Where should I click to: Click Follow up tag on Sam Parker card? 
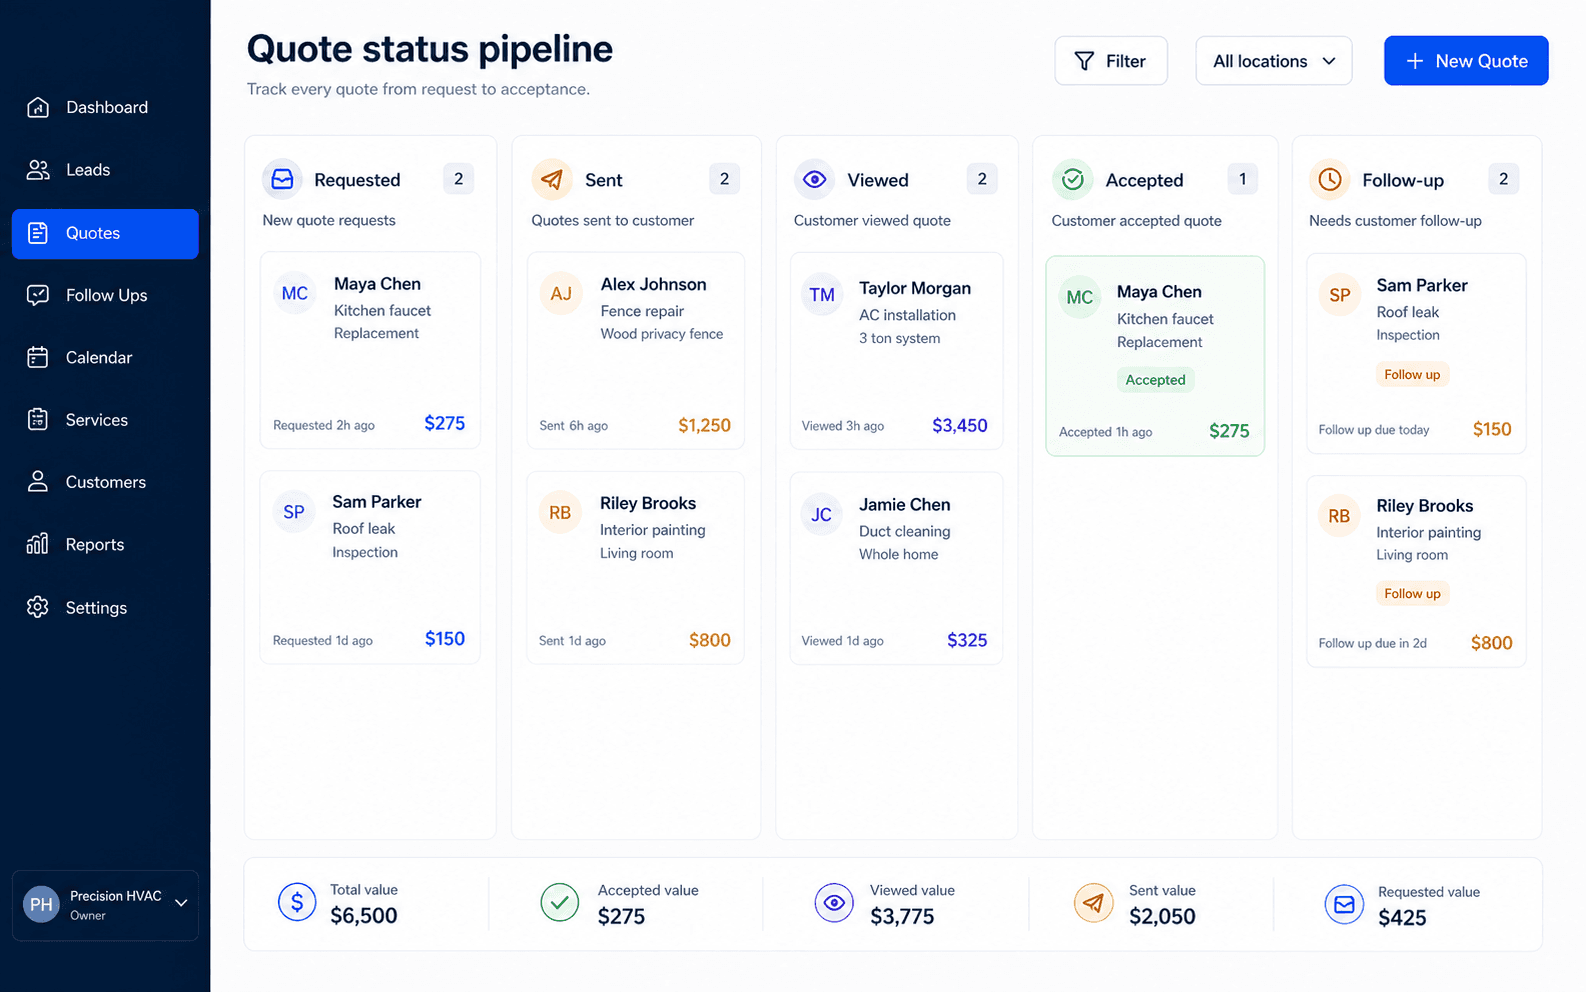coord(1412,374)
